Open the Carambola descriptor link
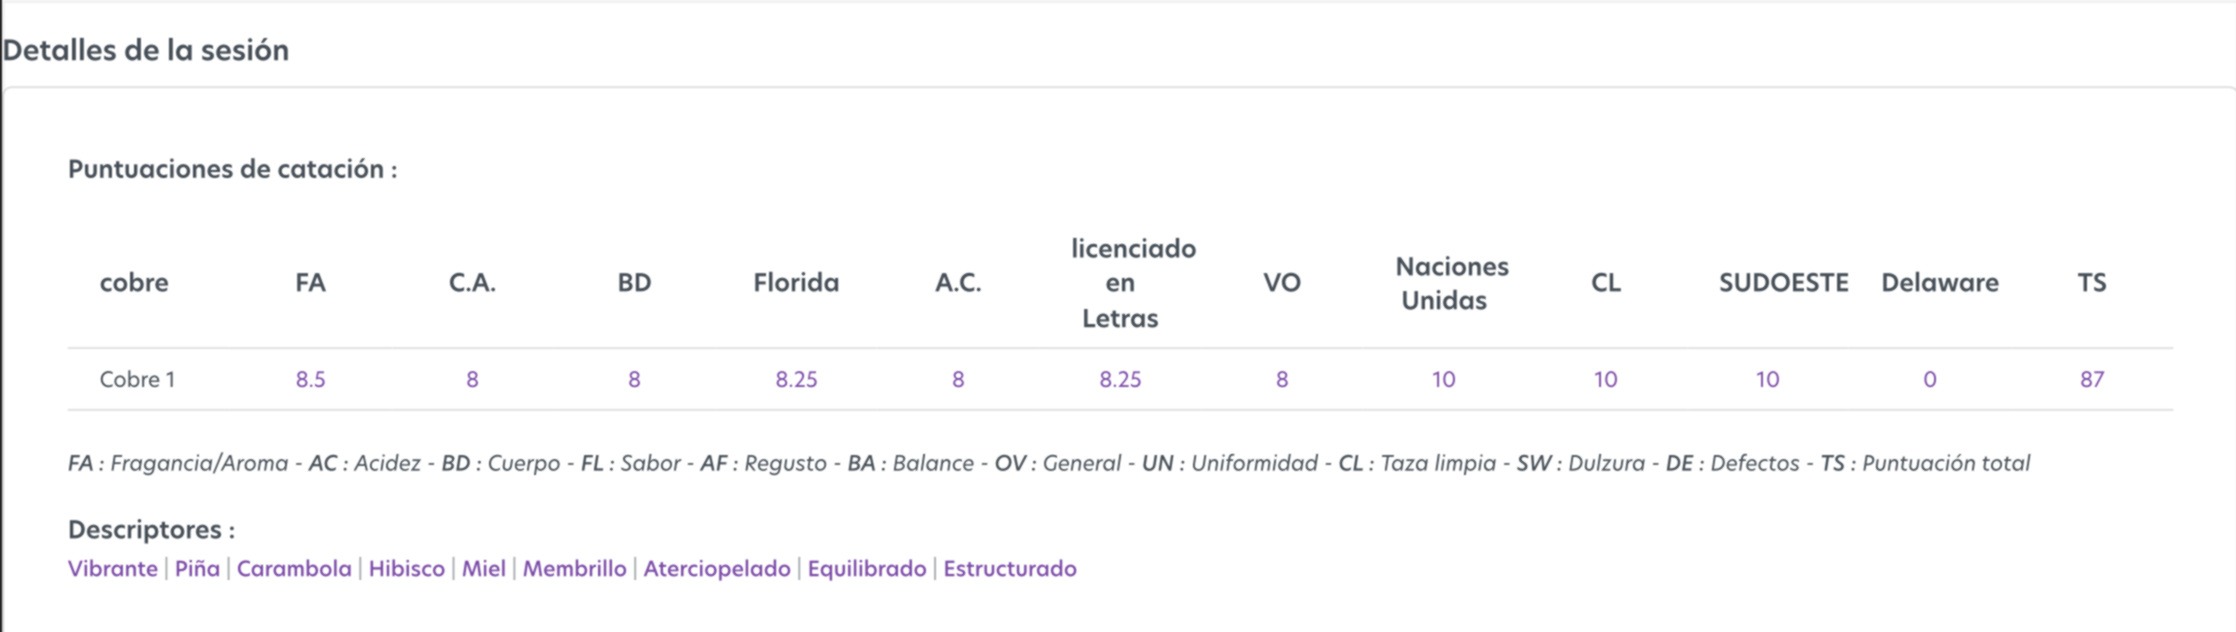 pos(294,568)
